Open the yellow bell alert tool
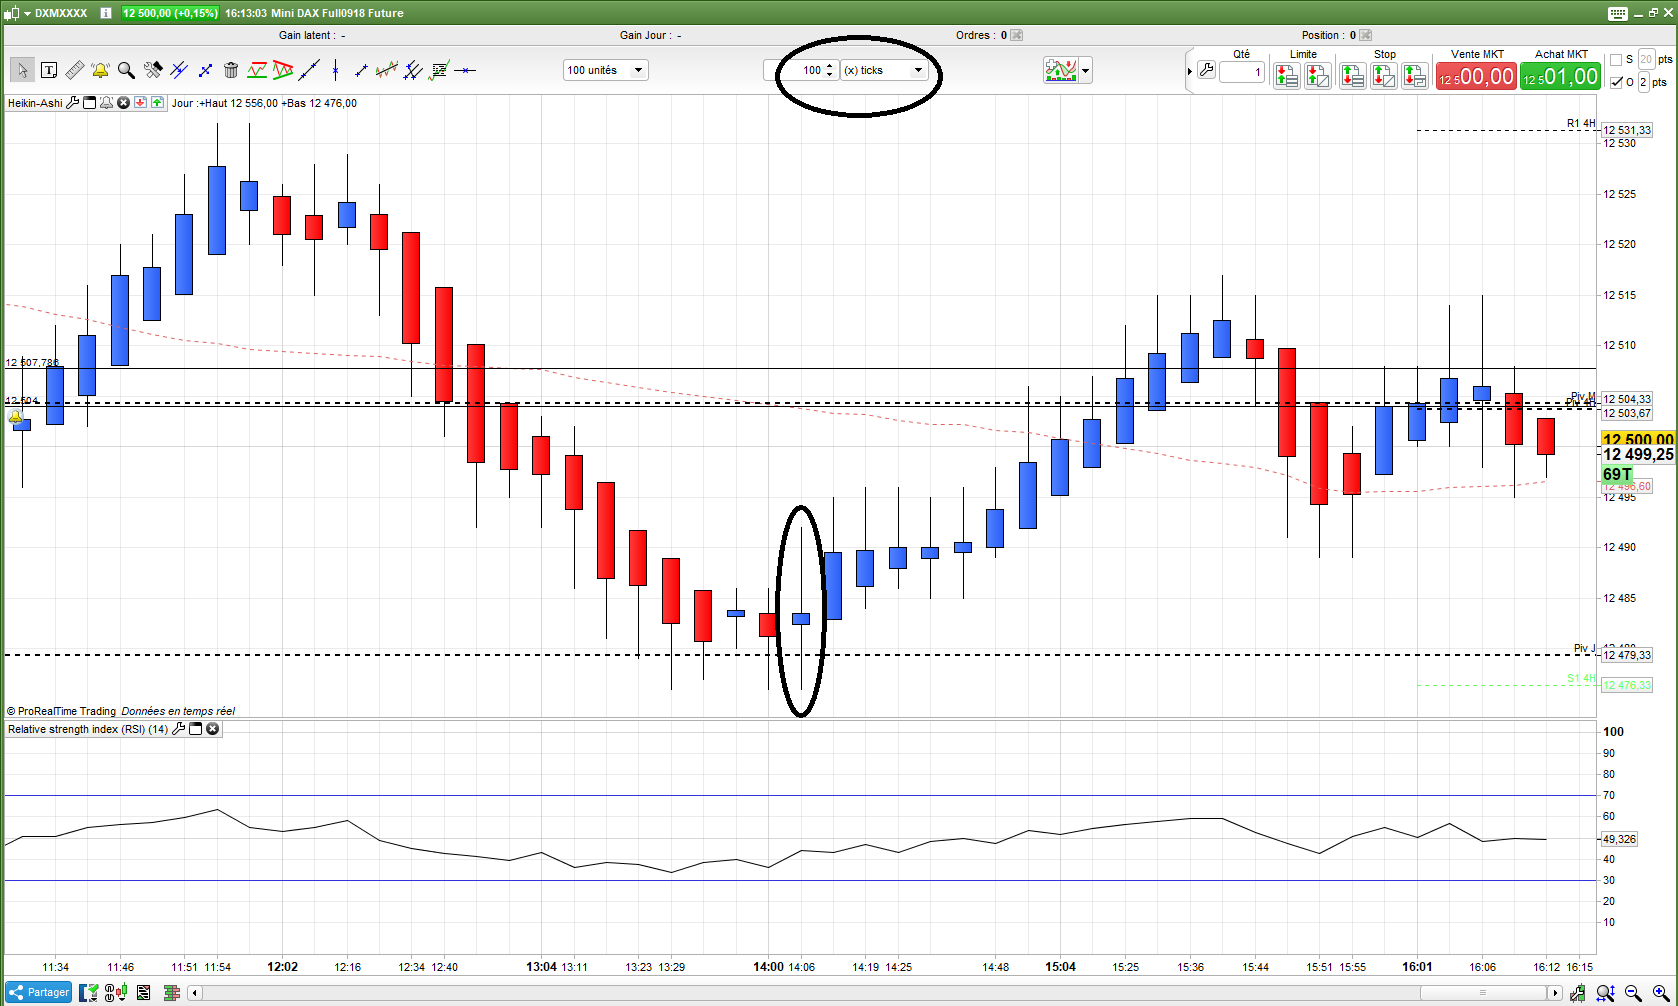The width and height of the screenshot is (1678, 1006). click(x=101, y=70)
